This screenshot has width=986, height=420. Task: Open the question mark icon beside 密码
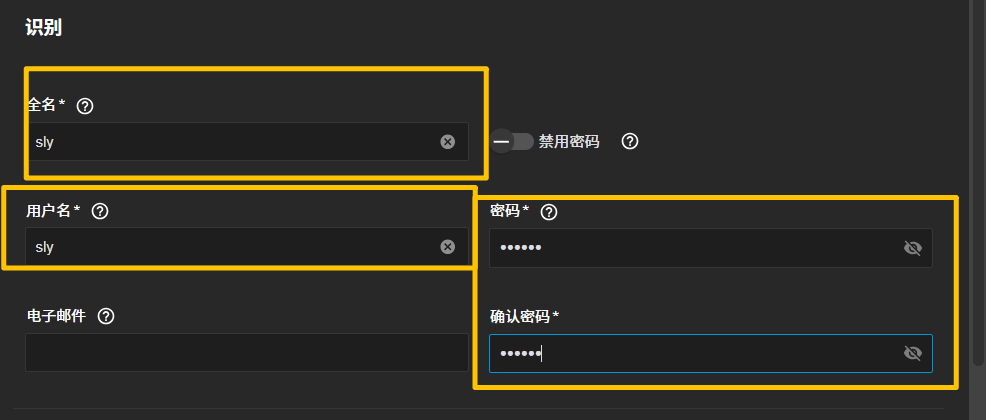point(549,212)
